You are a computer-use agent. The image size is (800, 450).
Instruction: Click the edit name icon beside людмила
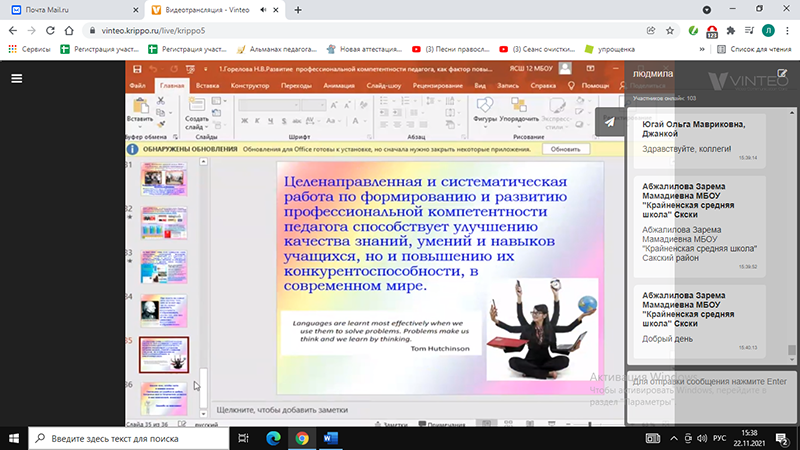(x=782, y=74)
